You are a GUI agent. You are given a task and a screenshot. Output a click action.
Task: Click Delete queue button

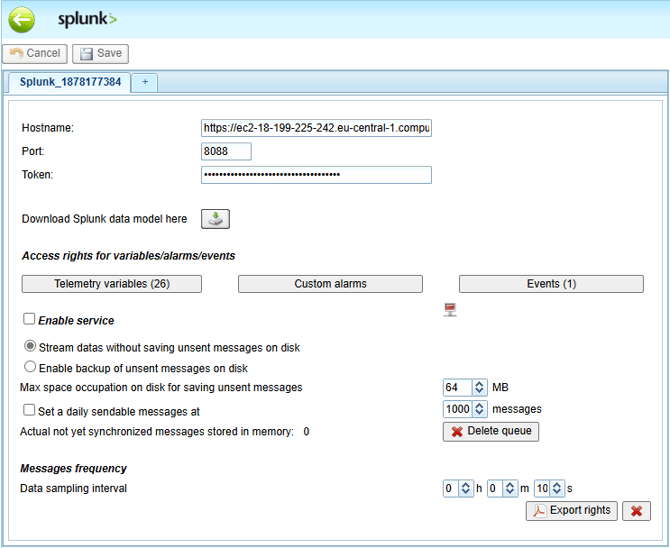click(x=491, y=431)
